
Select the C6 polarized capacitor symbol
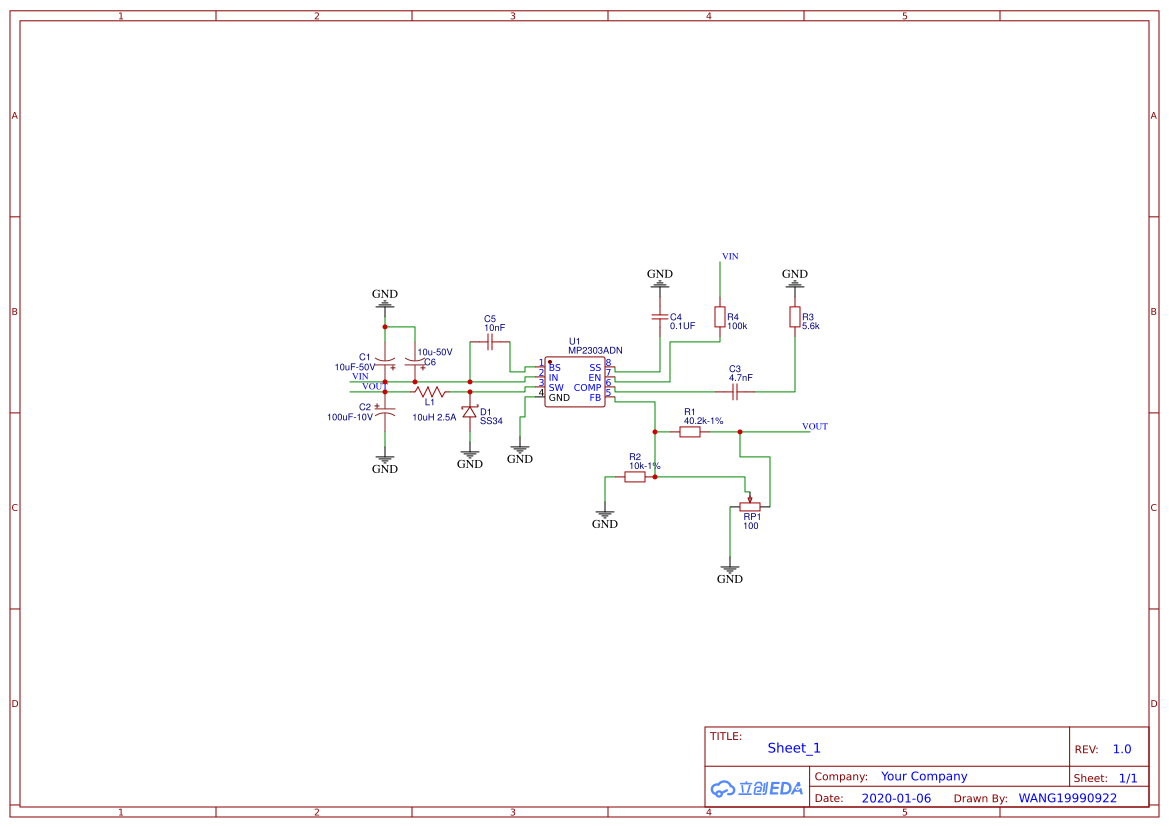coord(415,362)
